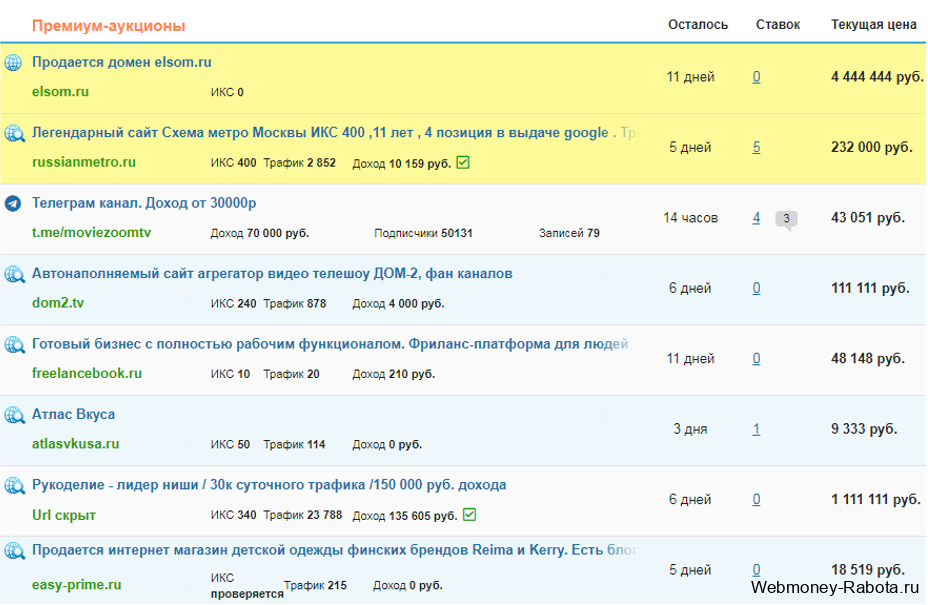Visit the russianmetro.ru domain link
The image size is (928, 605).
[83, 162]
